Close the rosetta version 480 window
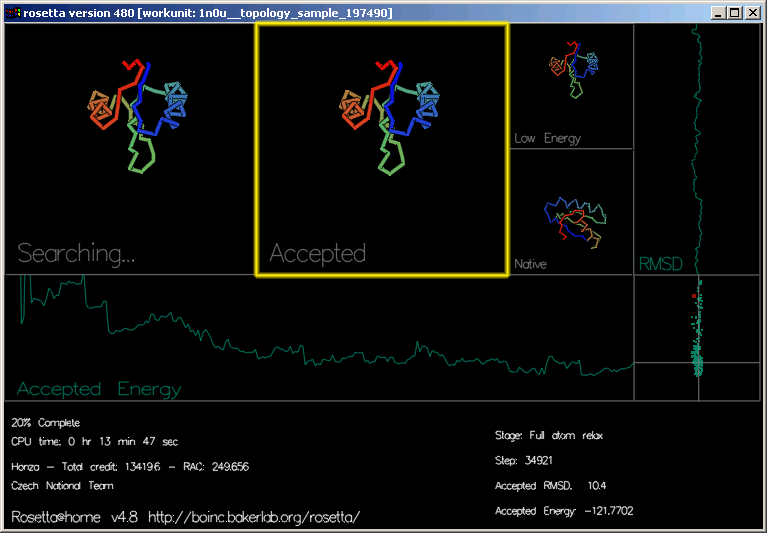The width and height of the screenshot is (767, 533). (x=753, y=12)
